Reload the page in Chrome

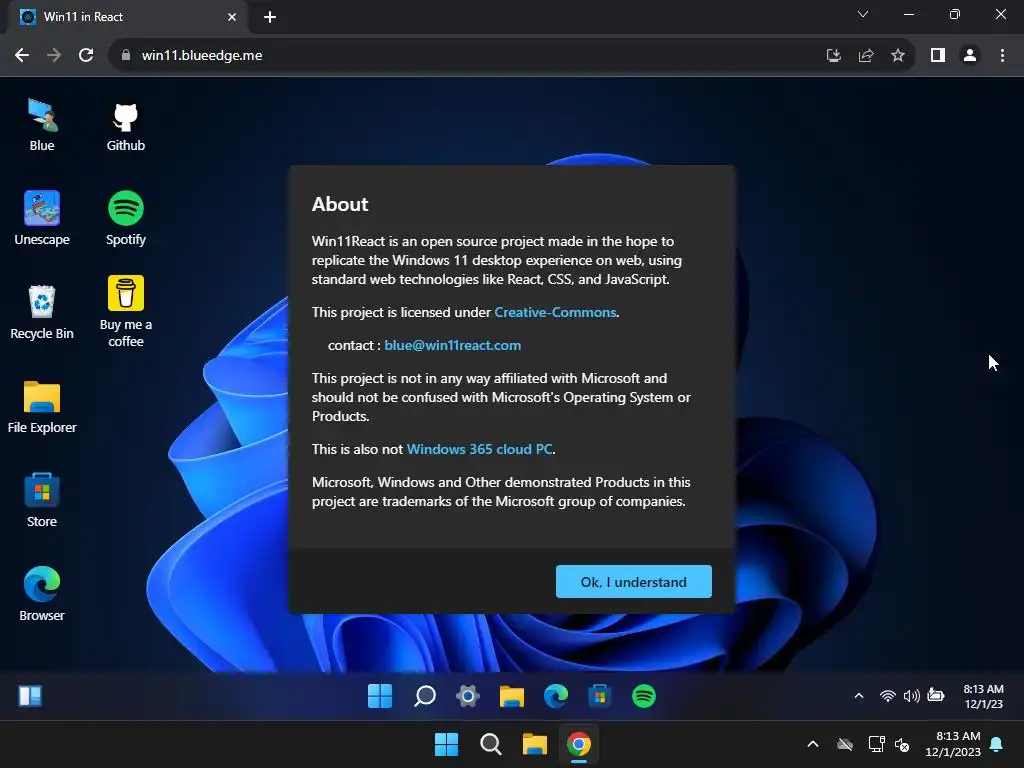(86, 56)
